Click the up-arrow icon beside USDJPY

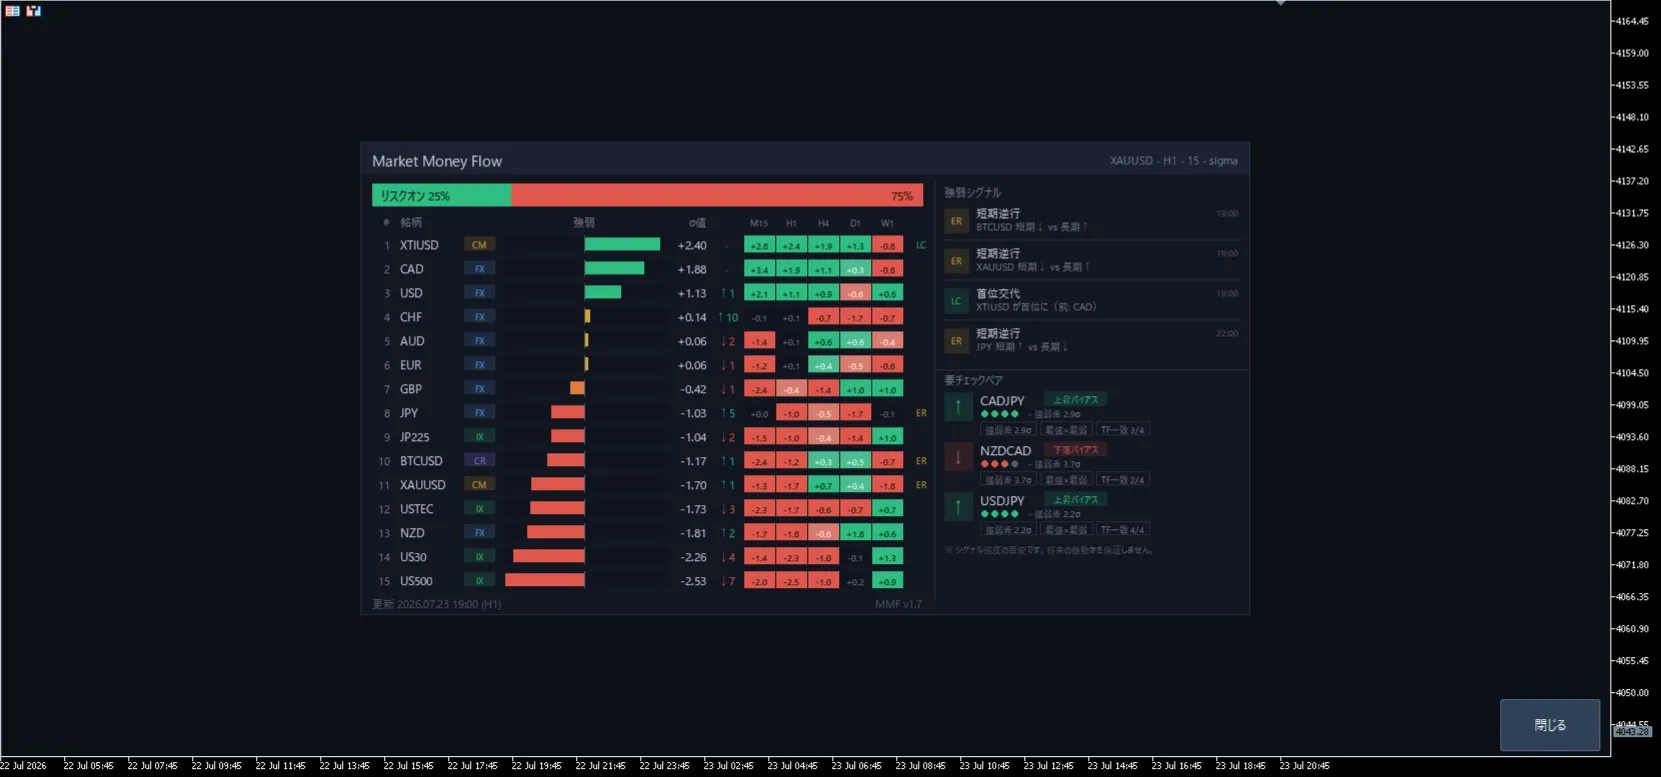point(958,507)
